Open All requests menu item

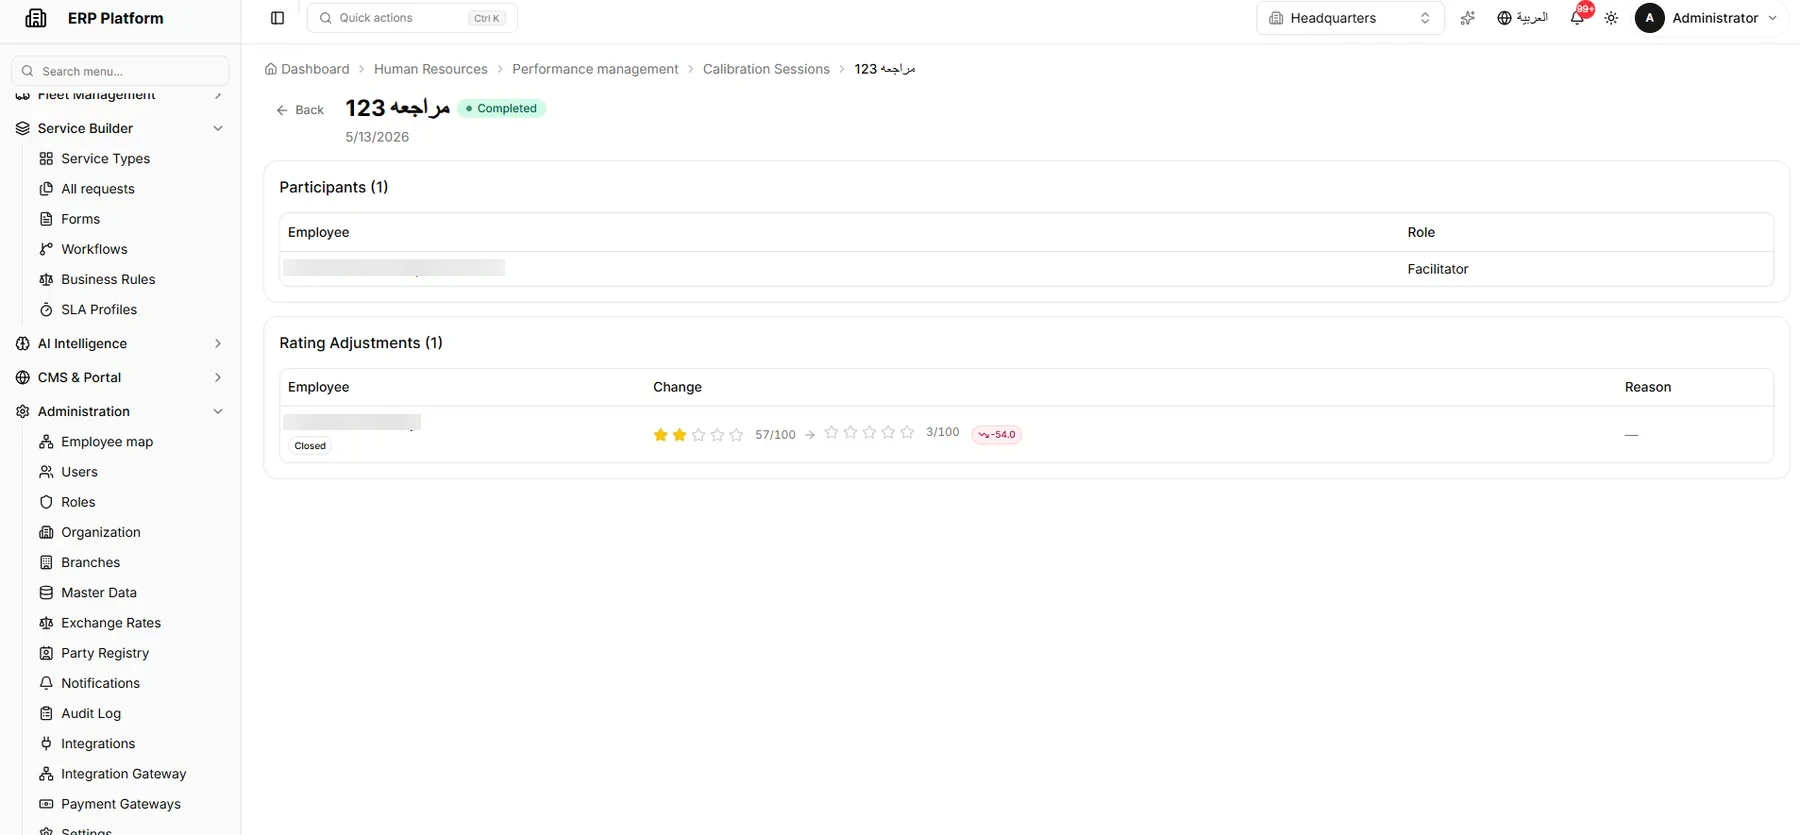pos(98,189)
